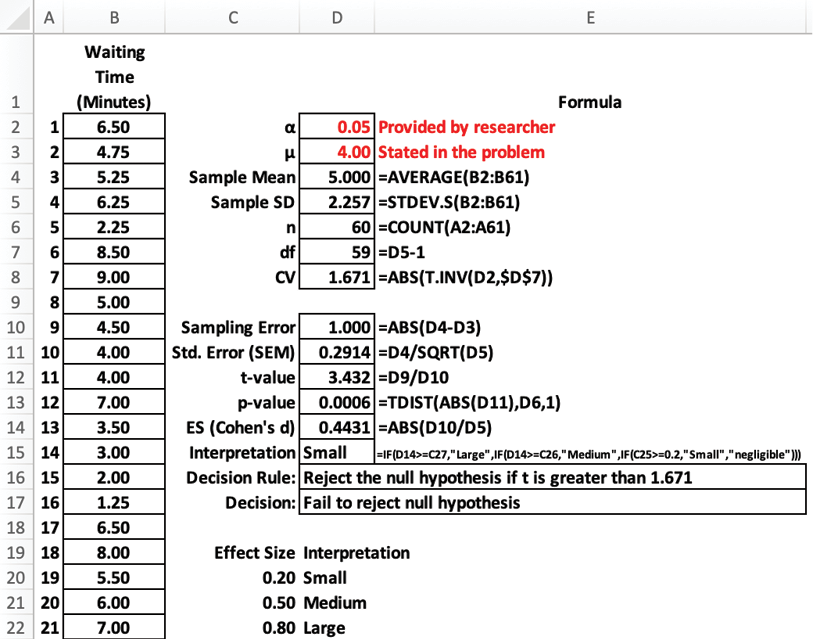Click the red 'Provided by researcher' note
This screenshot has height=639, width=813.
466,127
